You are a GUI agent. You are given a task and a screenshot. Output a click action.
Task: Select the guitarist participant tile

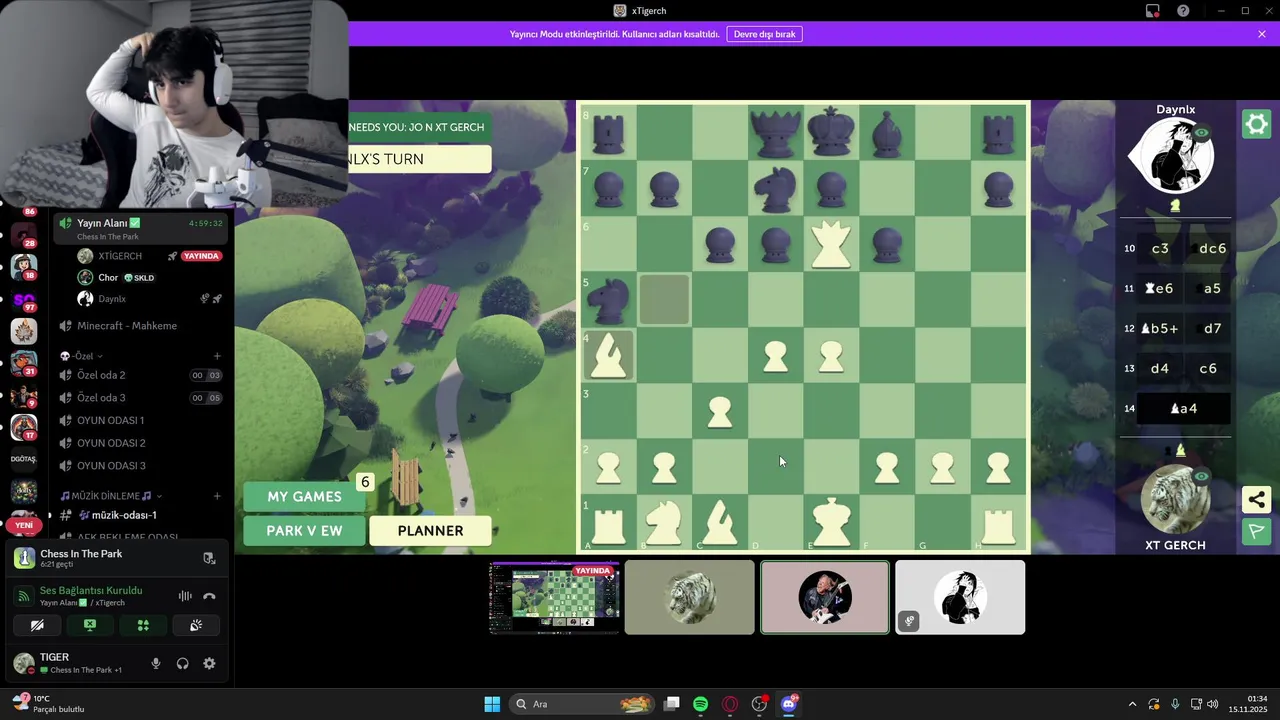[x=825, y=598]
